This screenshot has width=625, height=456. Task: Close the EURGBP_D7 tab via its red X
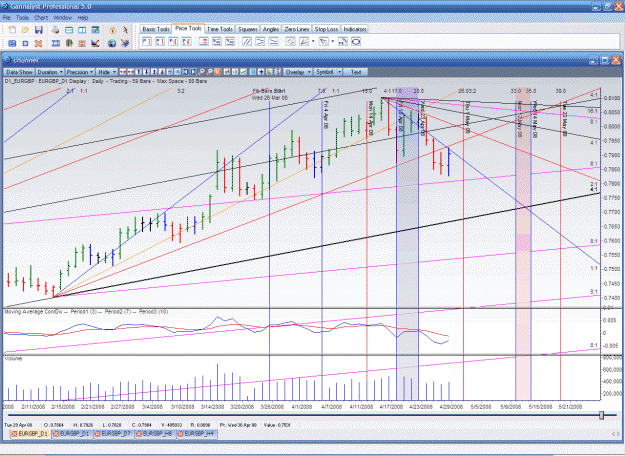pos(98,434)
